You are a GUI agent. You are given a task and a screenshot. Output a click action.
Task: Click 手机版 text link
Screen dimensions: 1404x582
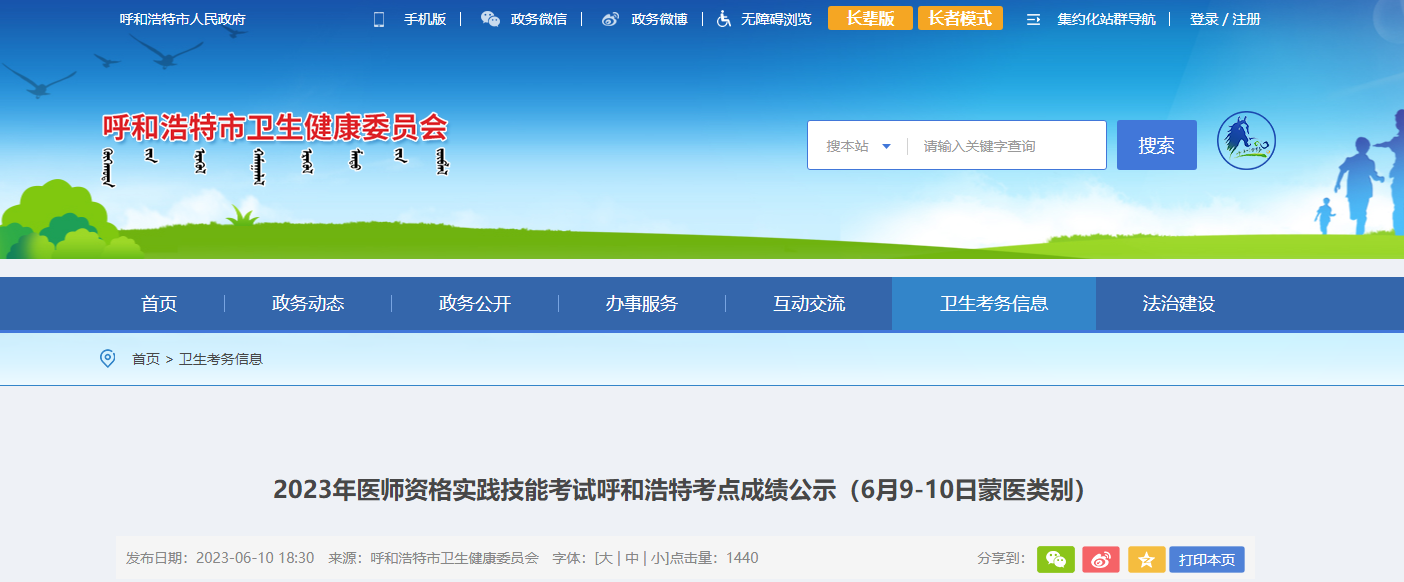click(425, 19)
